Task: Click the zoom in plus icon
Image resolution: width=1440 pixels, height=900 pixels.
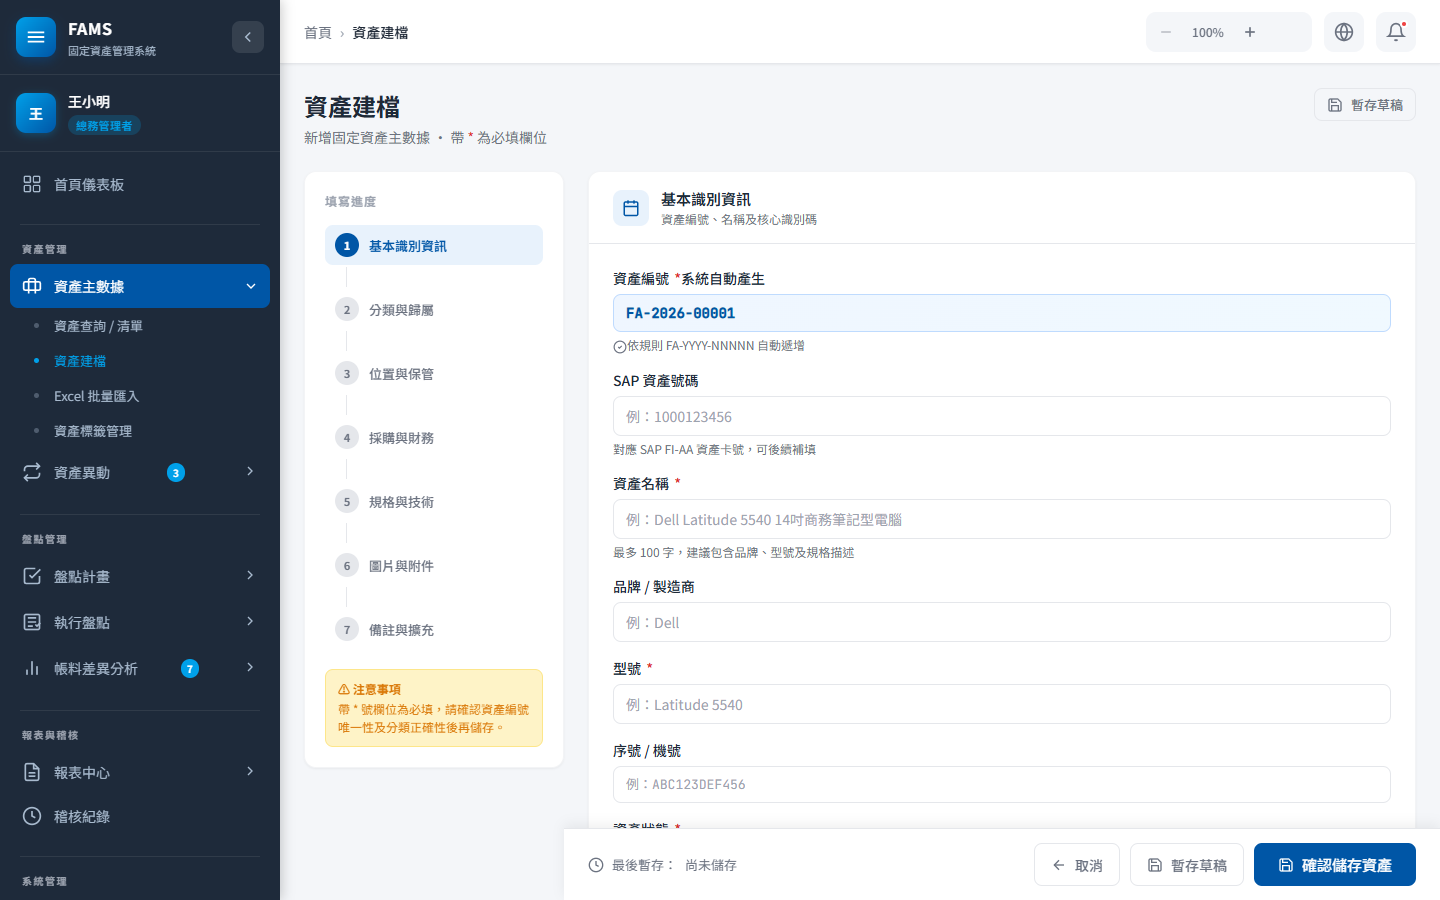Action: (1250, 32)
